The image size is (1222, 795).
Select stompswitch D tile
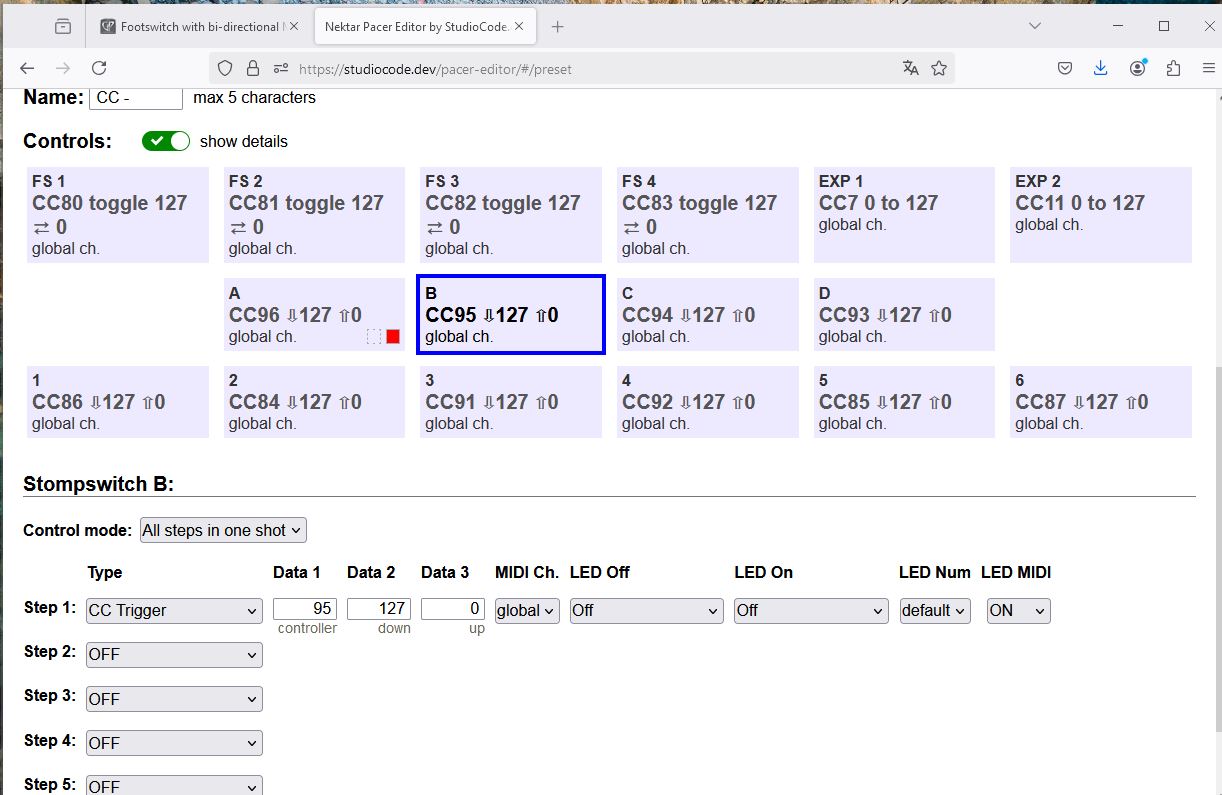[904, 315]
